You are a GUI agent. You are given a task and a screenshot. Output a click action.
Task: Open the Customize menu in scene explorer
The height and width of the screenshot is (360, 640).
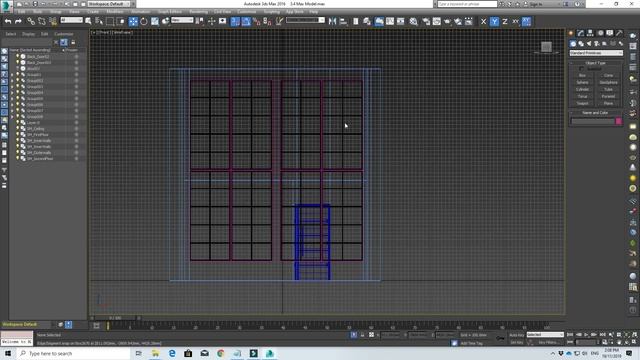[x=64, y=34]
